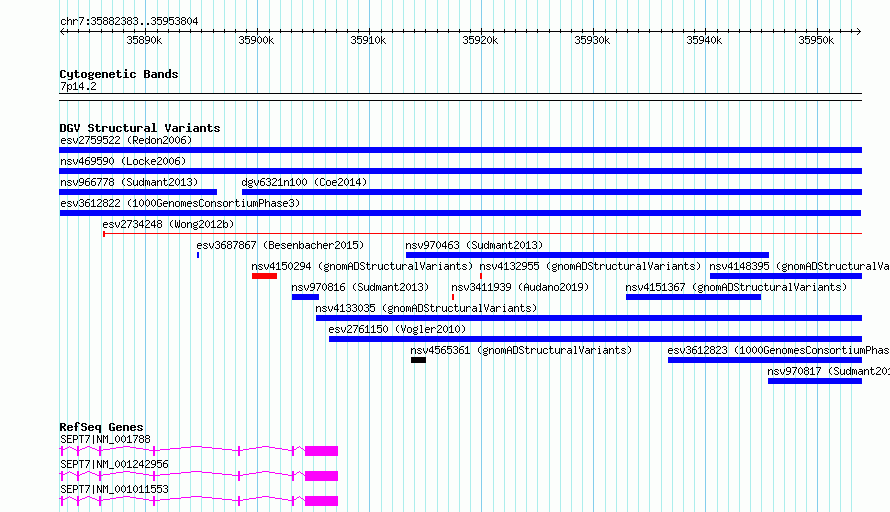
Task: Open nsv970463 (Sudmant2013) variant bar
Action: 587,255
